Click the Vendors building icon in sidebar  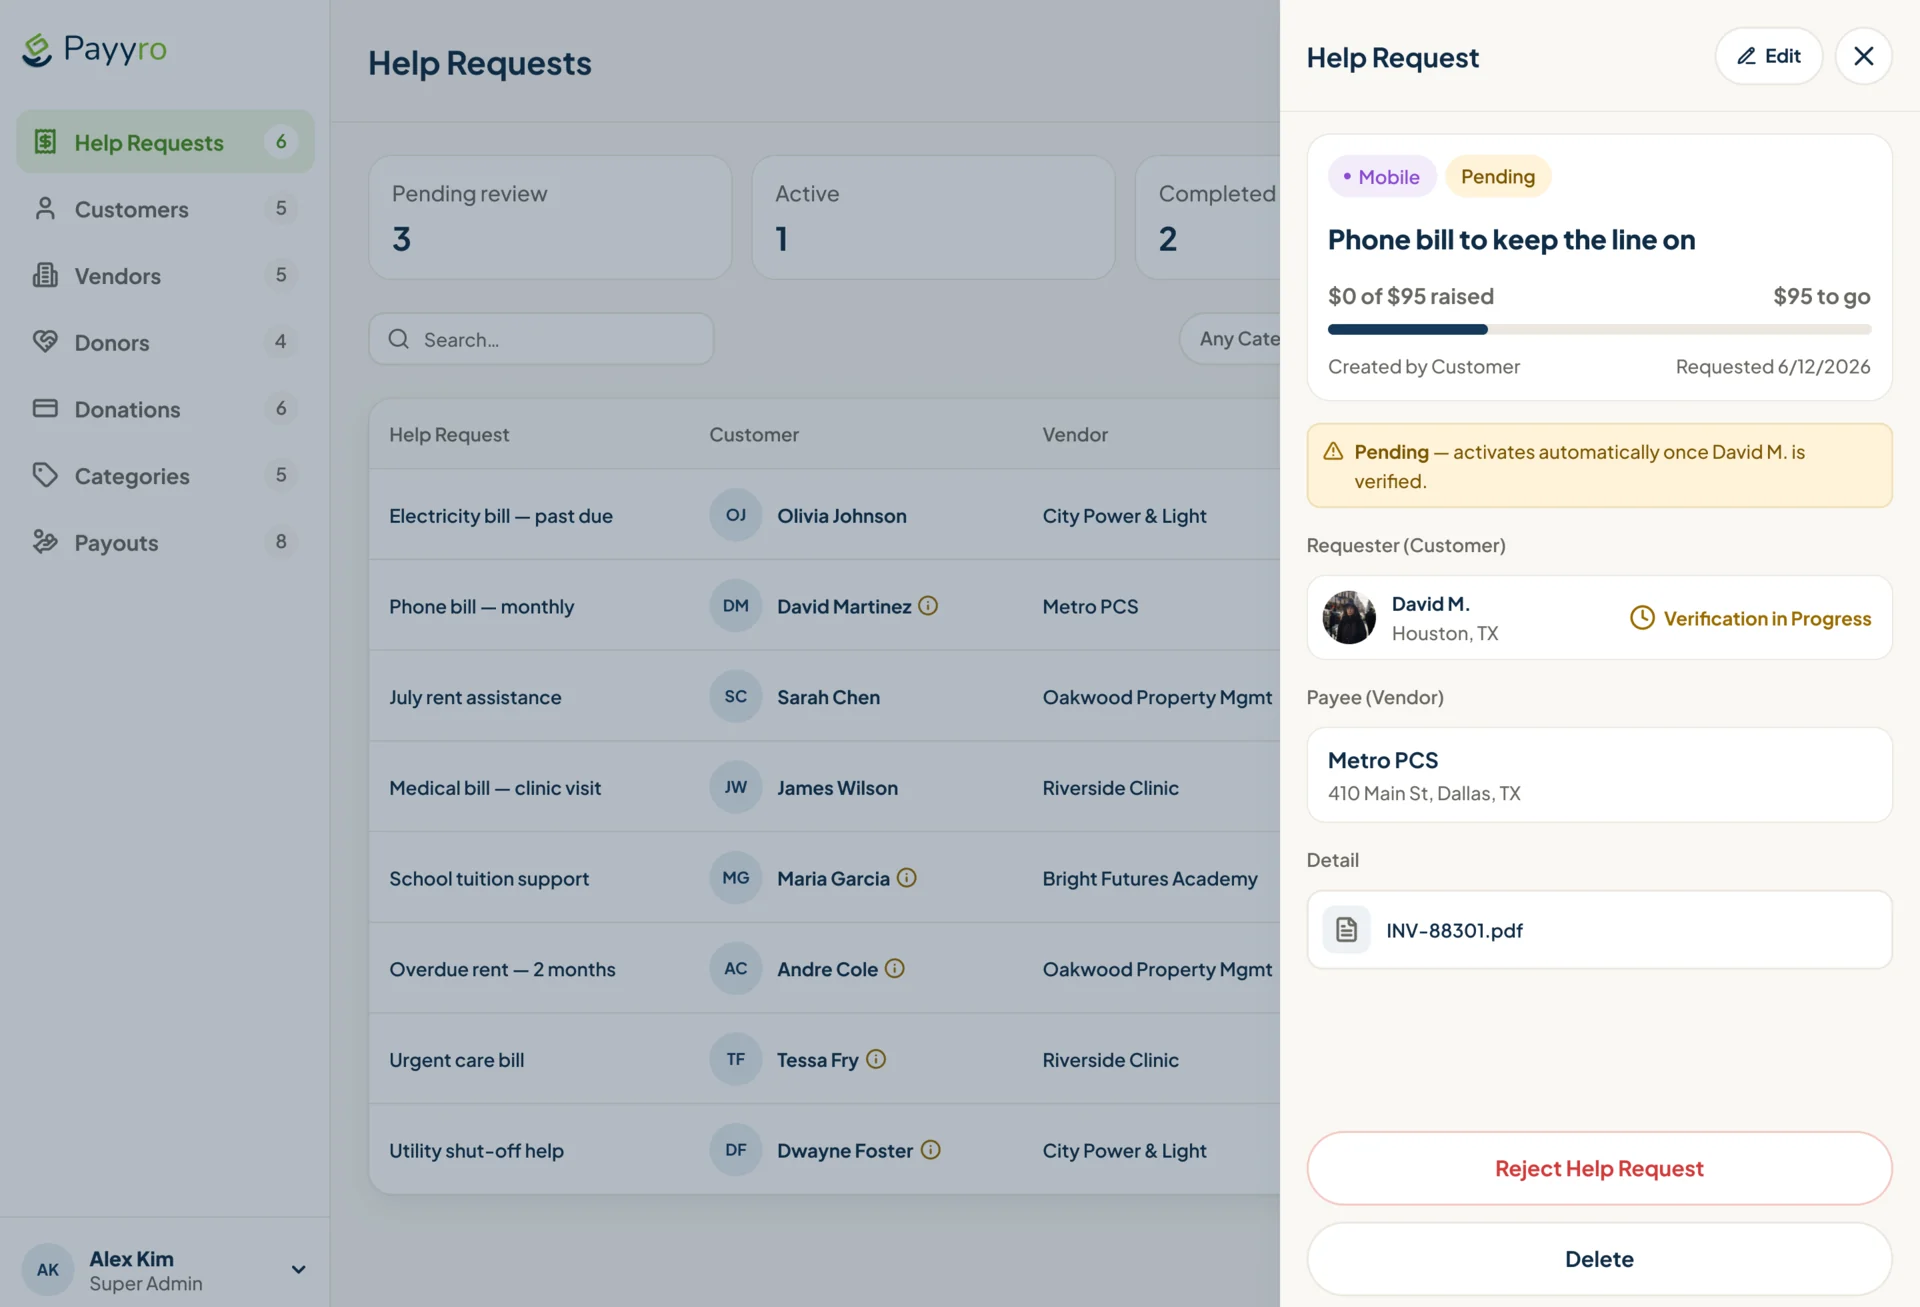click(x=45, y=275)
